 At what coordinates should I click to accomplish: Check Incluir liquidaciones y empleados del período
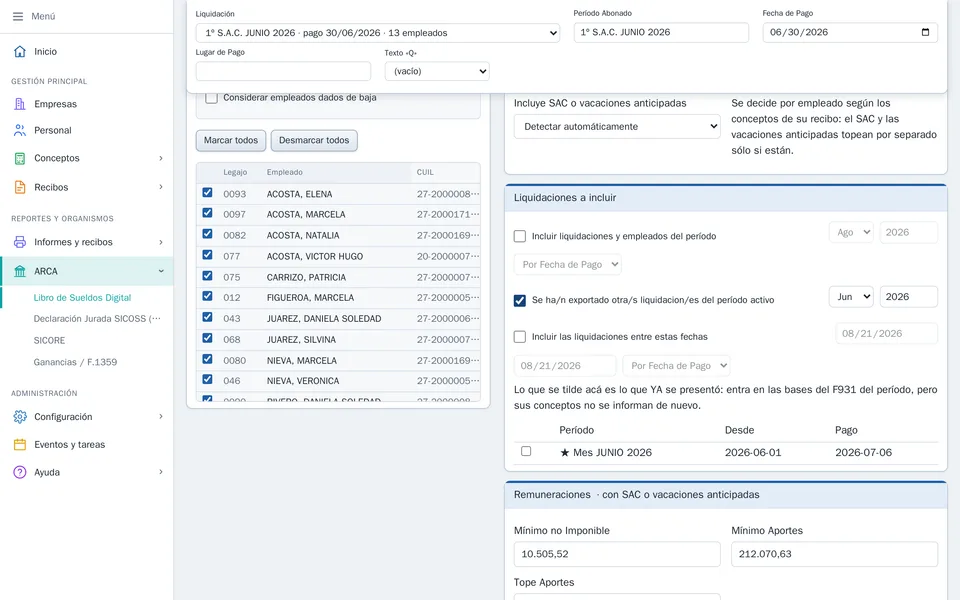[x=520, y=236]
